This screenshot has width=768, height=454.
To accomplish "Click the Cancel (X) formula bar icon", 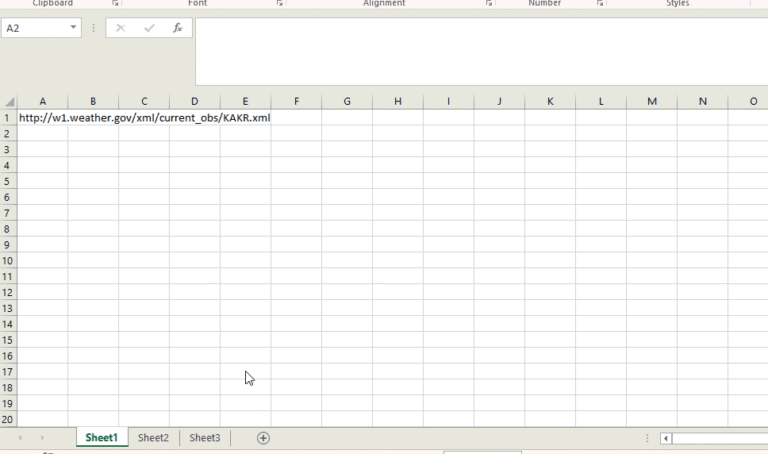I will (120, 28).
